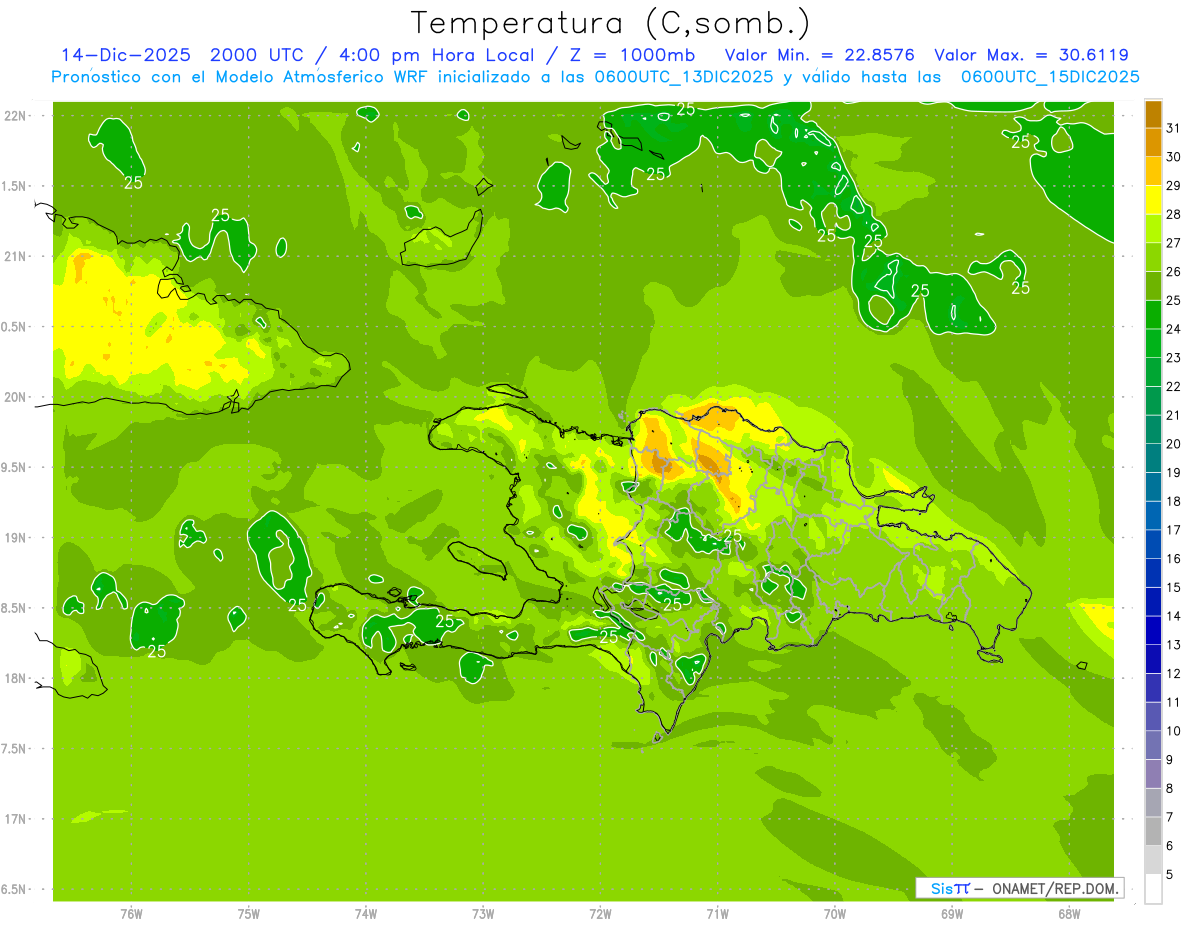1200x927 pixels.
Task: Click the legend scale number 16
Action: pyautogui.click(x=1174, y=559)
